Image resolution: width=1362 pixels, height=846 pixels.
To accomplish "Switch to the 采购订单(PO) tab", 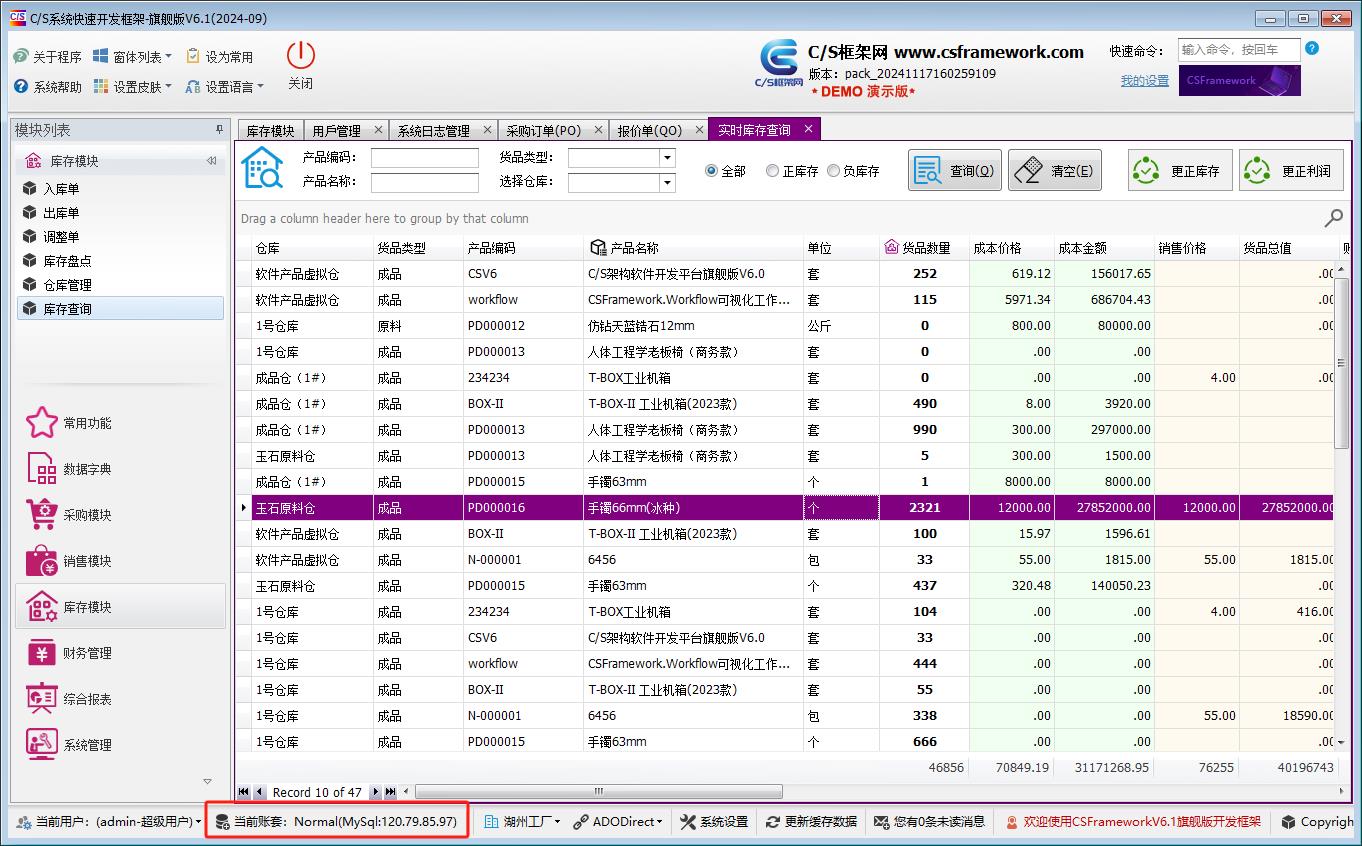I will point(543,131).
